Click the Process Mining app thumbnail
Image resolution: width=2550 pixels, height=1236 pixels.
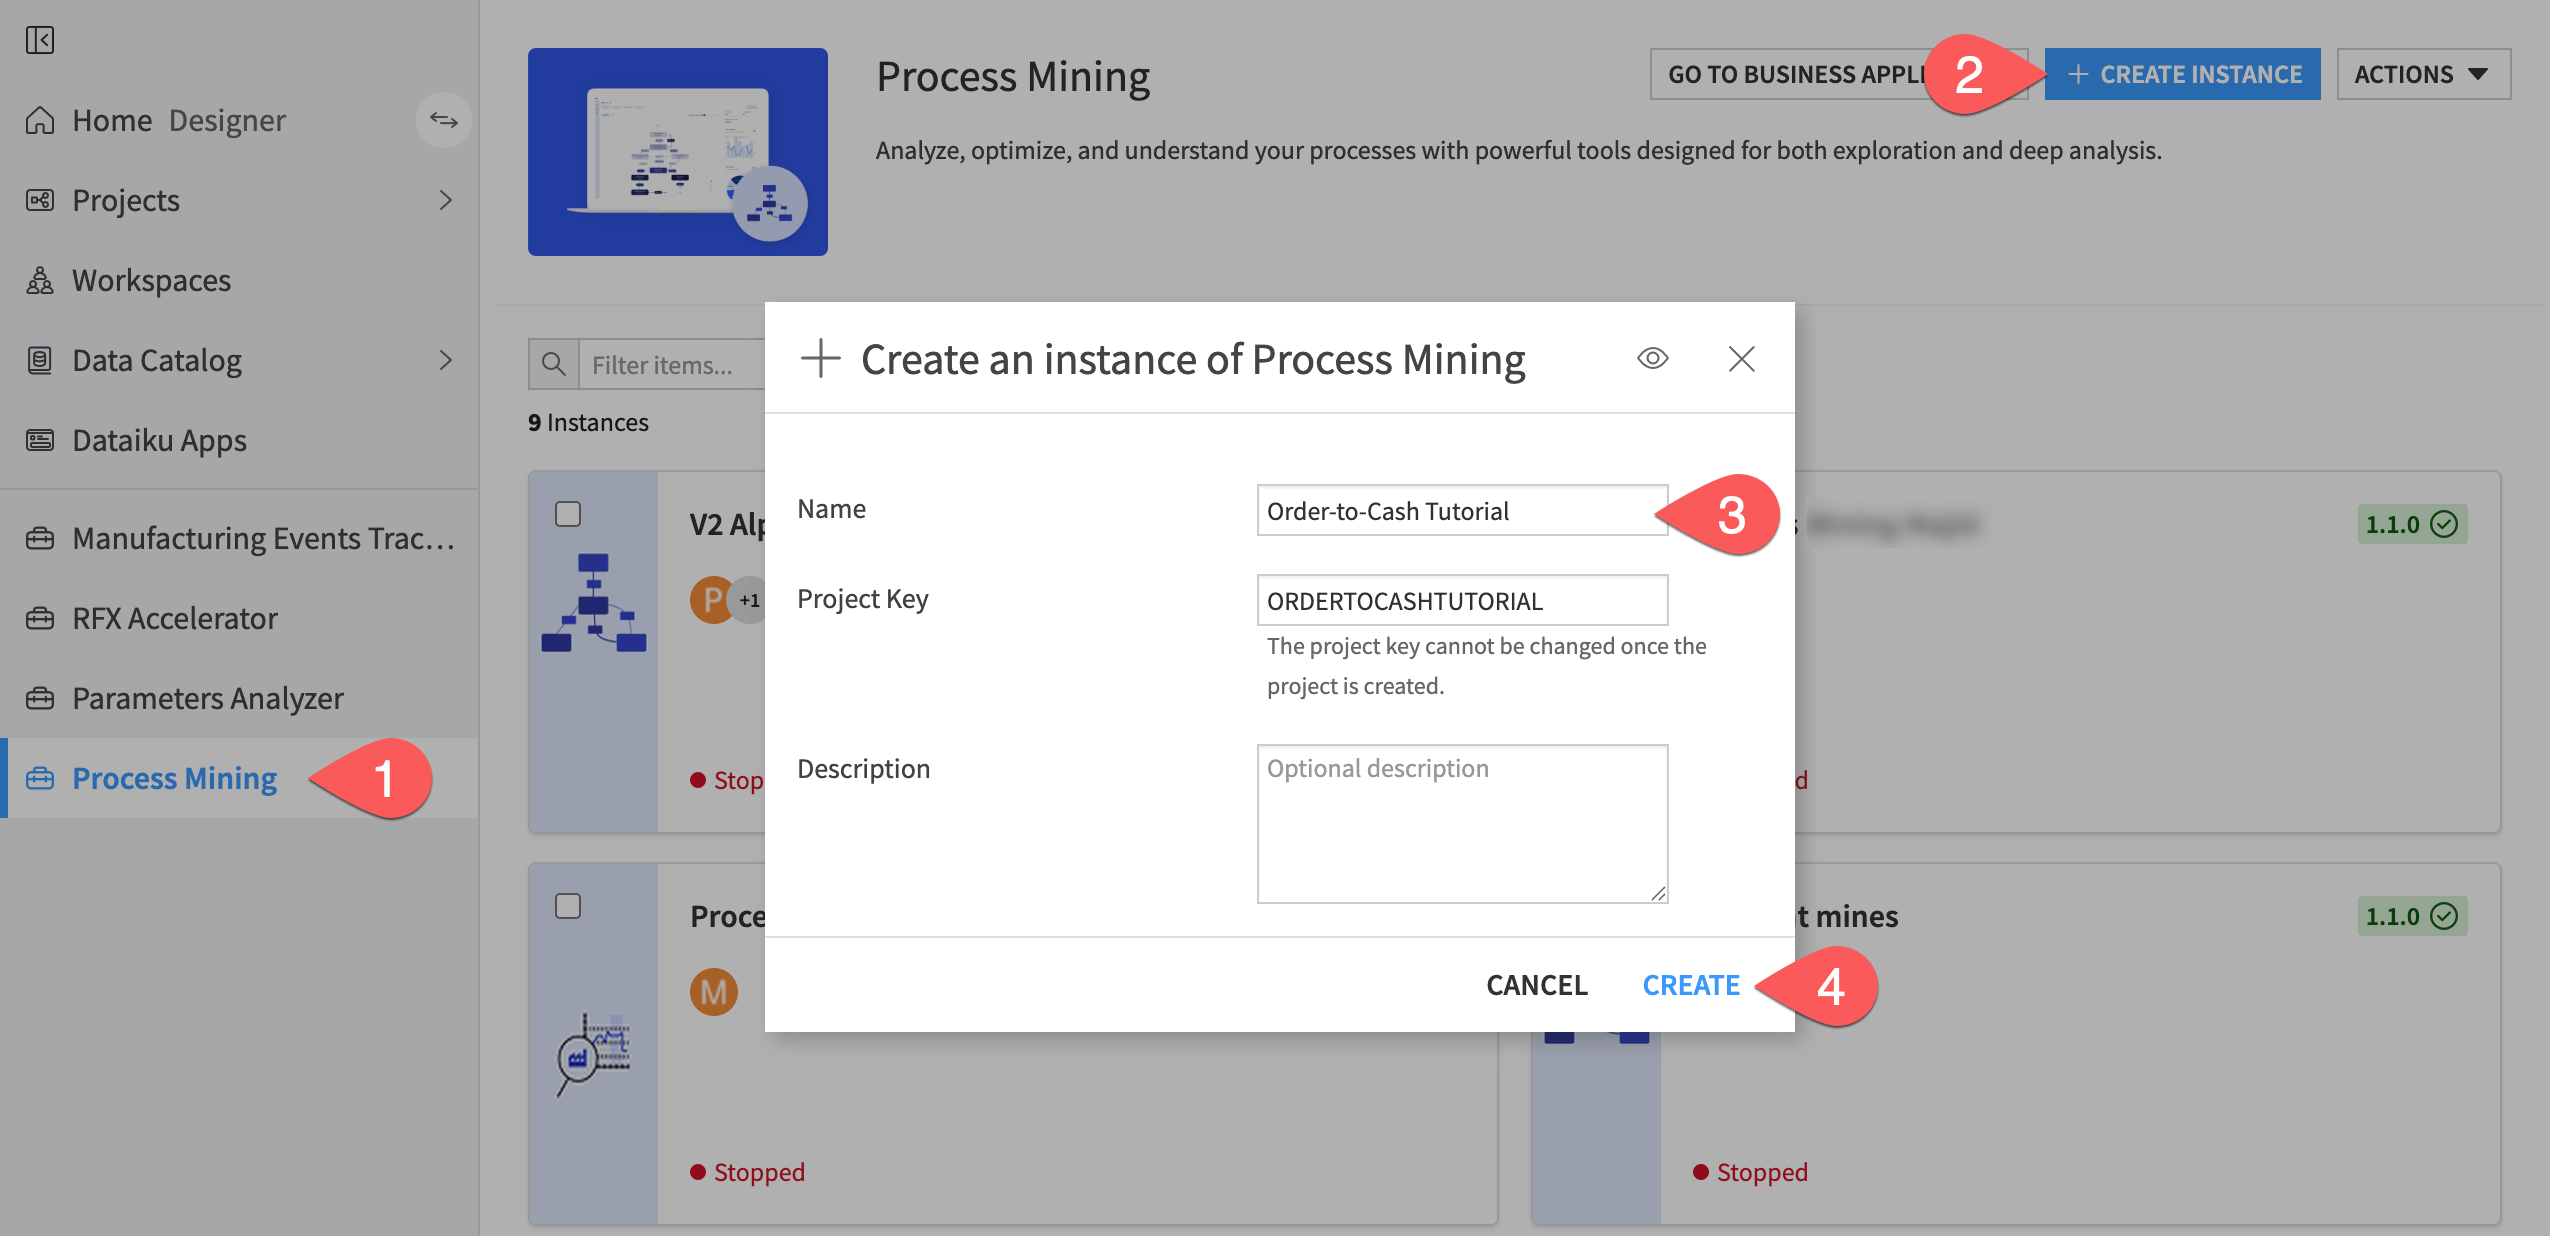pyautogui.click(x=678, y=152)
